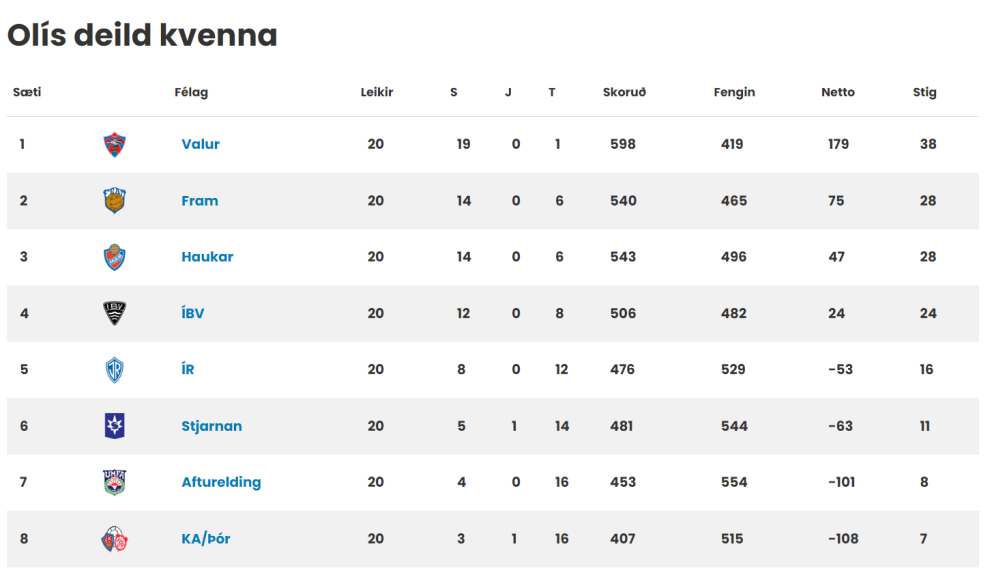Screen dimensions: 992x579
Task: Click the Netto column header
Action: click(837, 92)
